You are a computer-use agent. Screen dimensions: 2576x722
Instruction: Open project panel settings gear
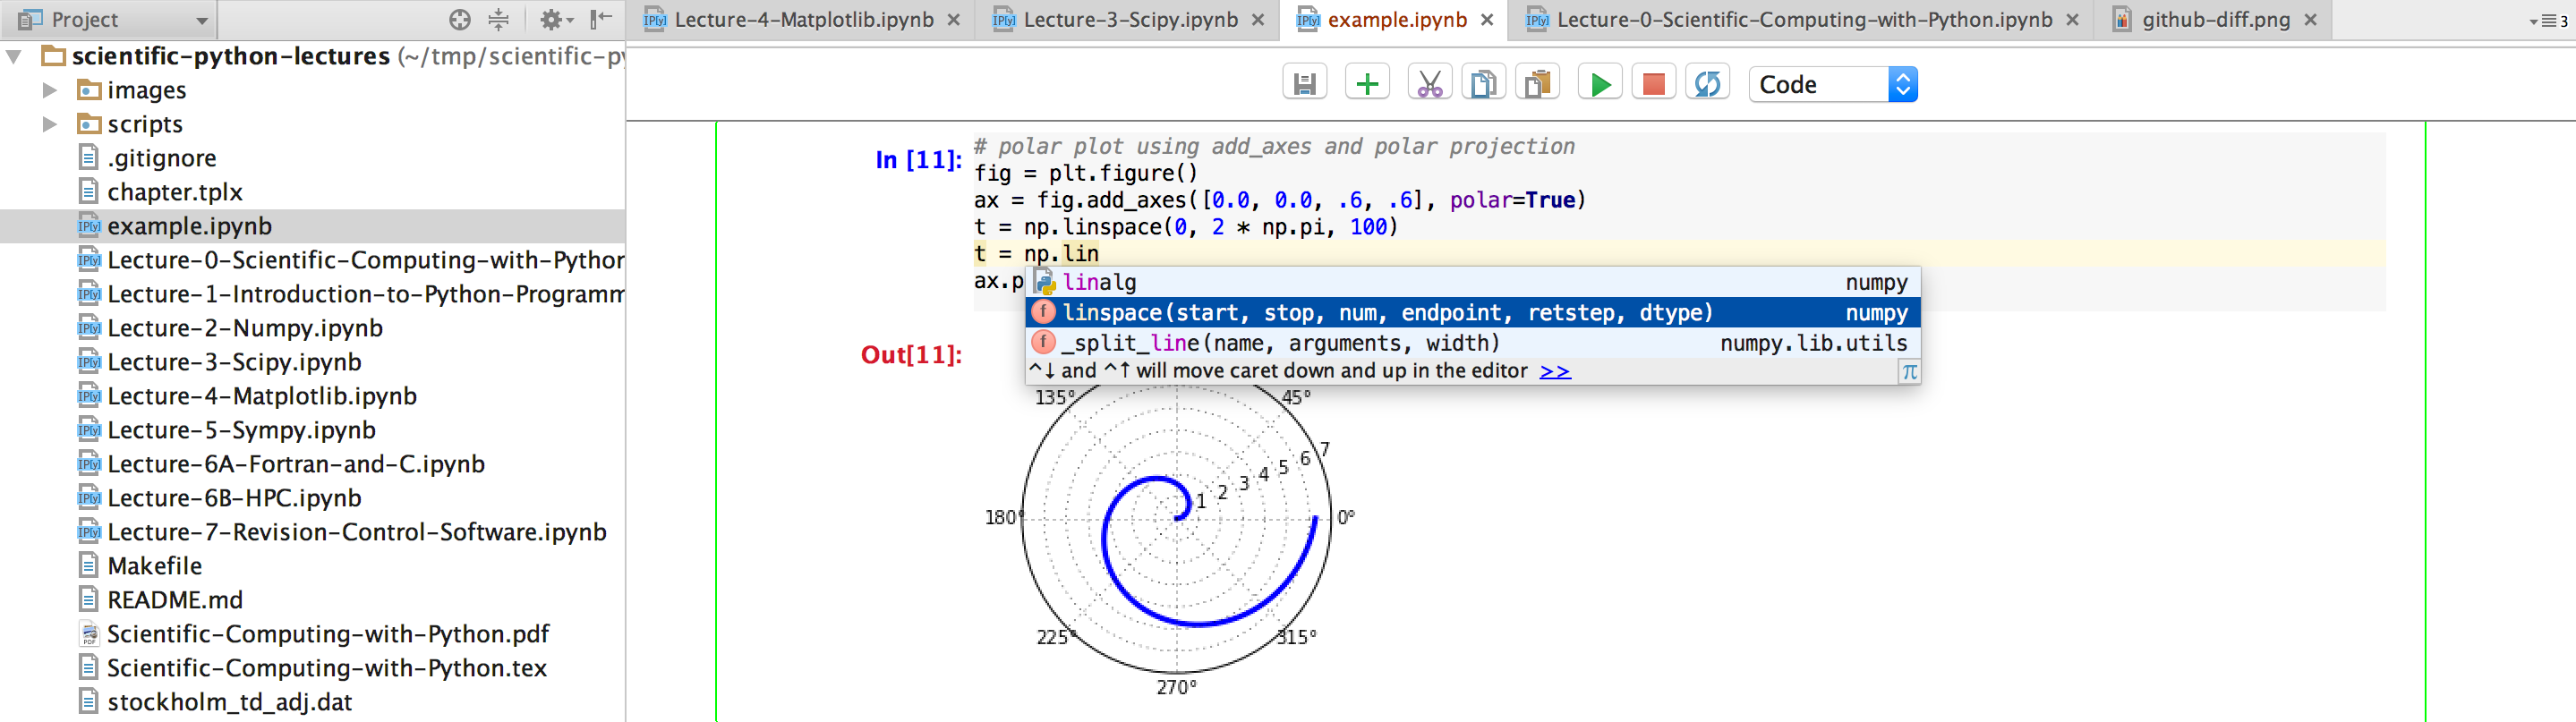click(x=553, y=19)
